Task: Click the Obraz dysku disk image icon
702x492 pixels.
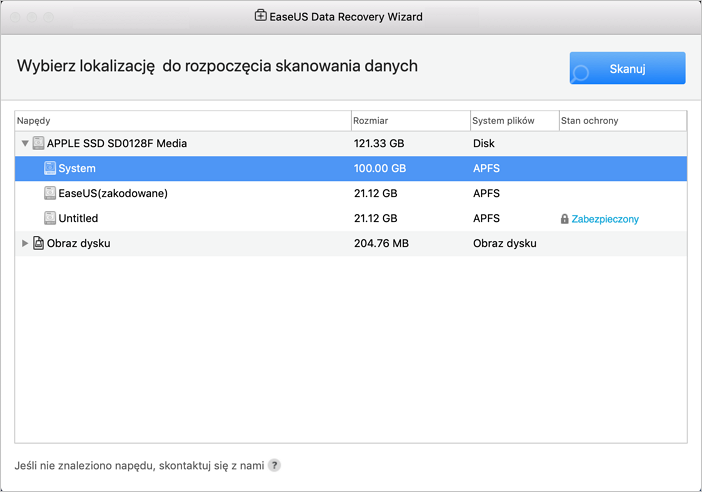Action: [39, 243]
